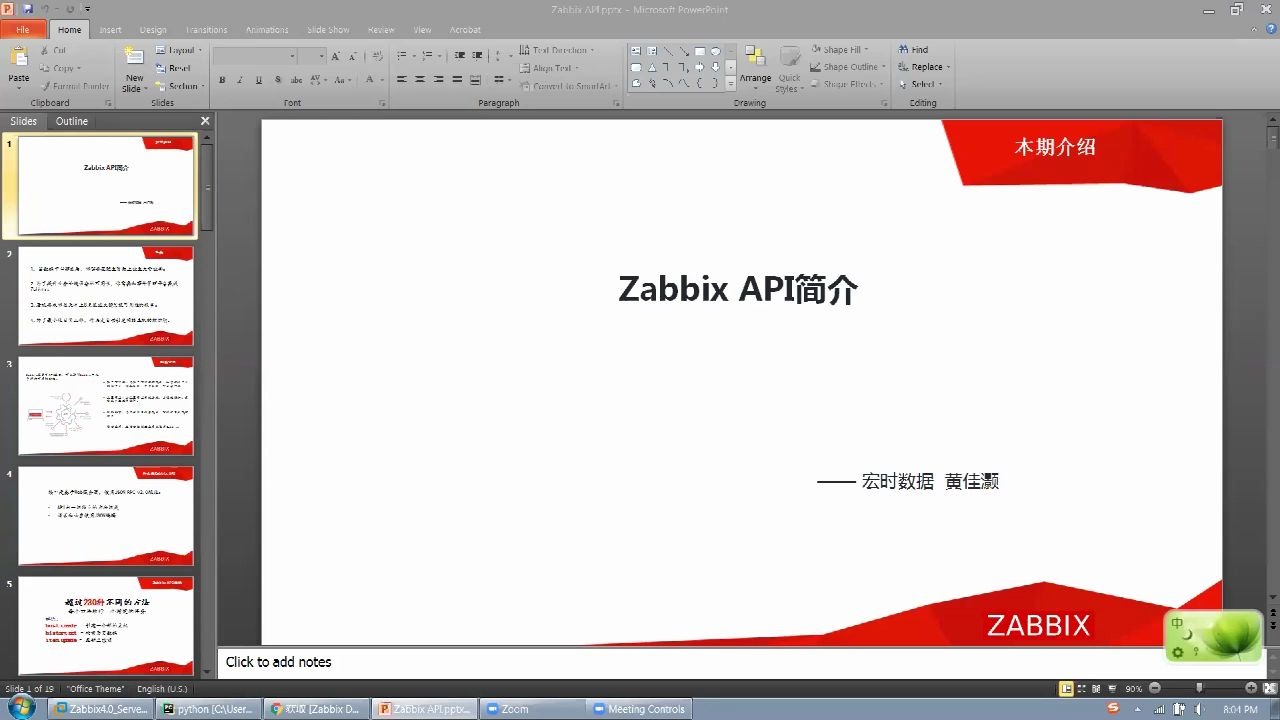Image resolution: width=1280 pixels, height=720 pixels.
Task: Expand shapes gallery More button
Action: coord(731,83)
